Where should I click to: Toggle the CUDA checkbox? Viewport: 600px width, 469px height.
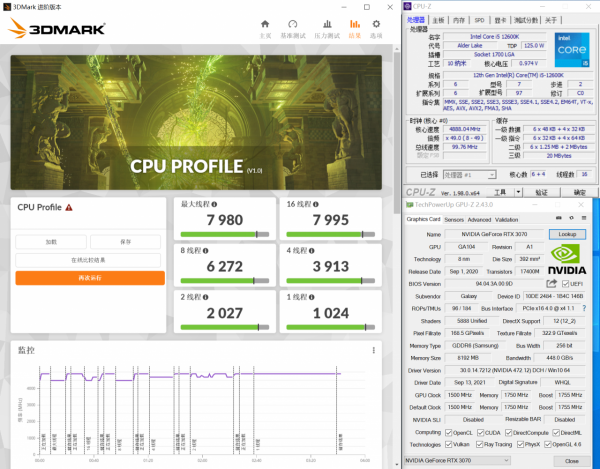click(x=480, y=433)
